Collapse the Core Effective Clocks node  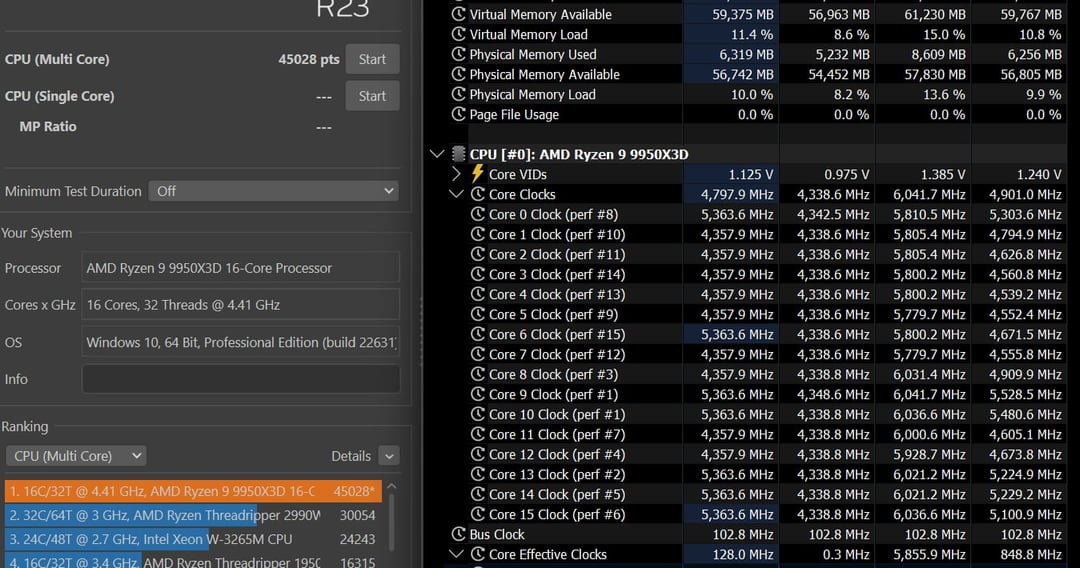pos(456,554)
